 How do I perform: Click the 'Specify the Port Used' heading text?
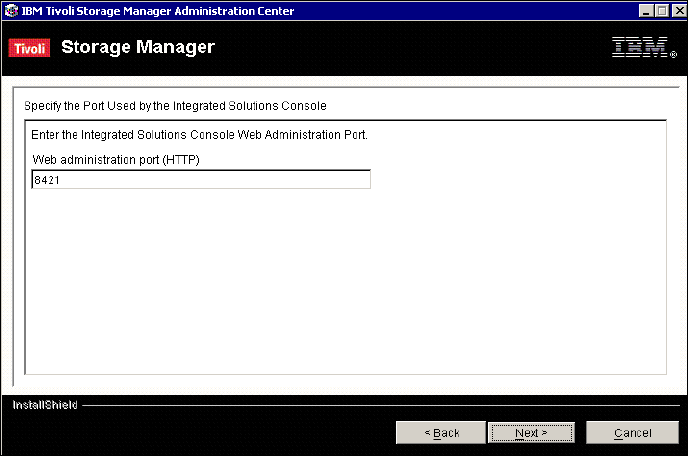(x=175, y=106)
